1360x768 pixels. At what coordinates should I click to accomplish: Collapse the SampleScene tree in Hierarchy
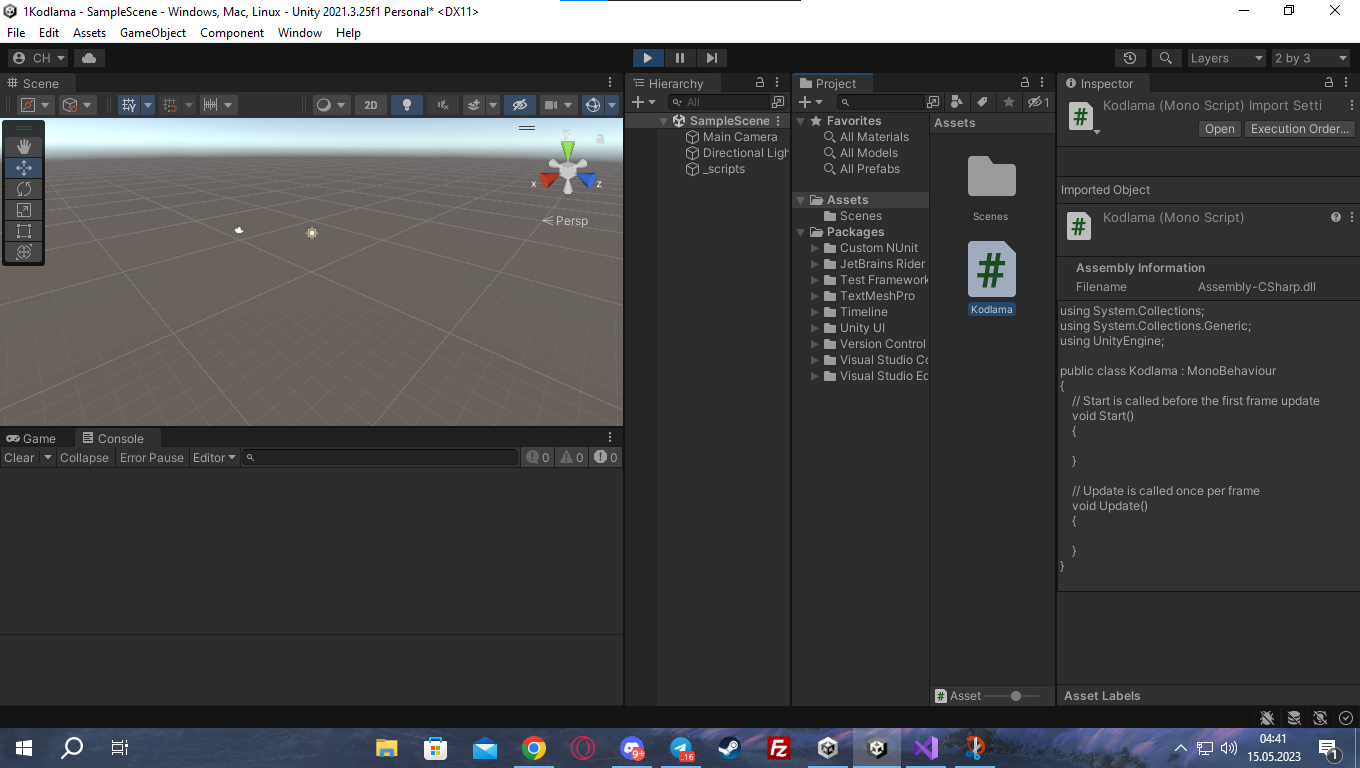[x=663, y=121]
